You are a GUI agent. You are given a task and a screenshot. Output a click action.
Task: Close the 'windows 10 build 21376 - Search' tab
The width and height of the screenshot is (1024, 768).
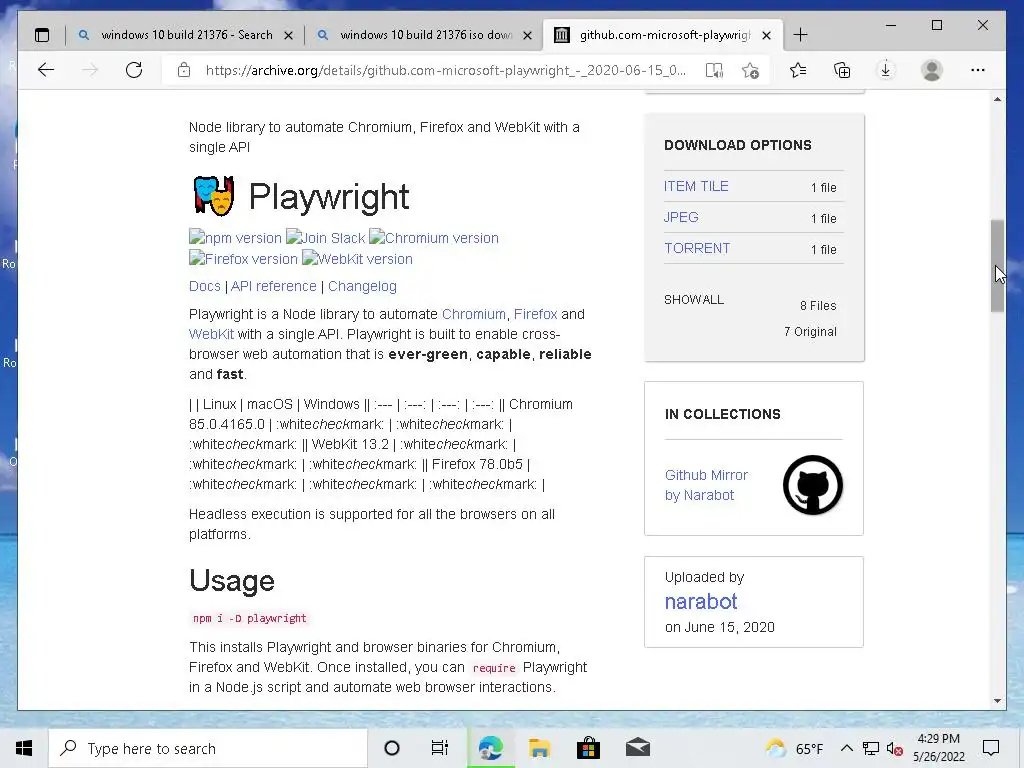[288, 35]
